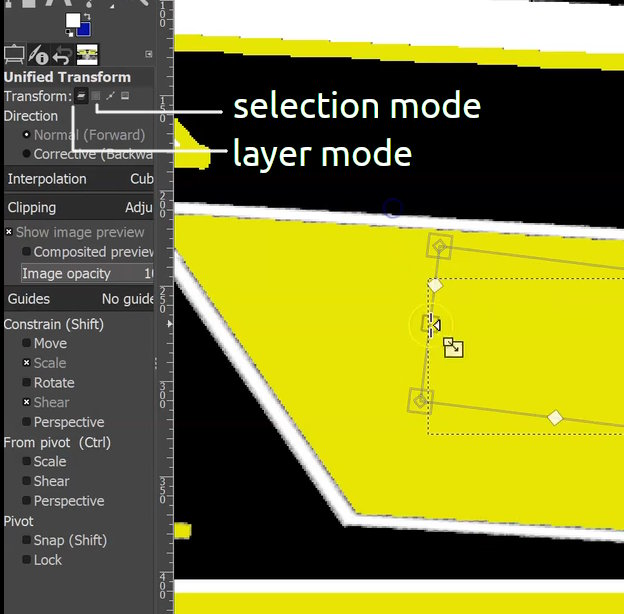Enable Constrain Rotate checkbox
Viewport: 624px width, 614px height.
click(27, 382)
